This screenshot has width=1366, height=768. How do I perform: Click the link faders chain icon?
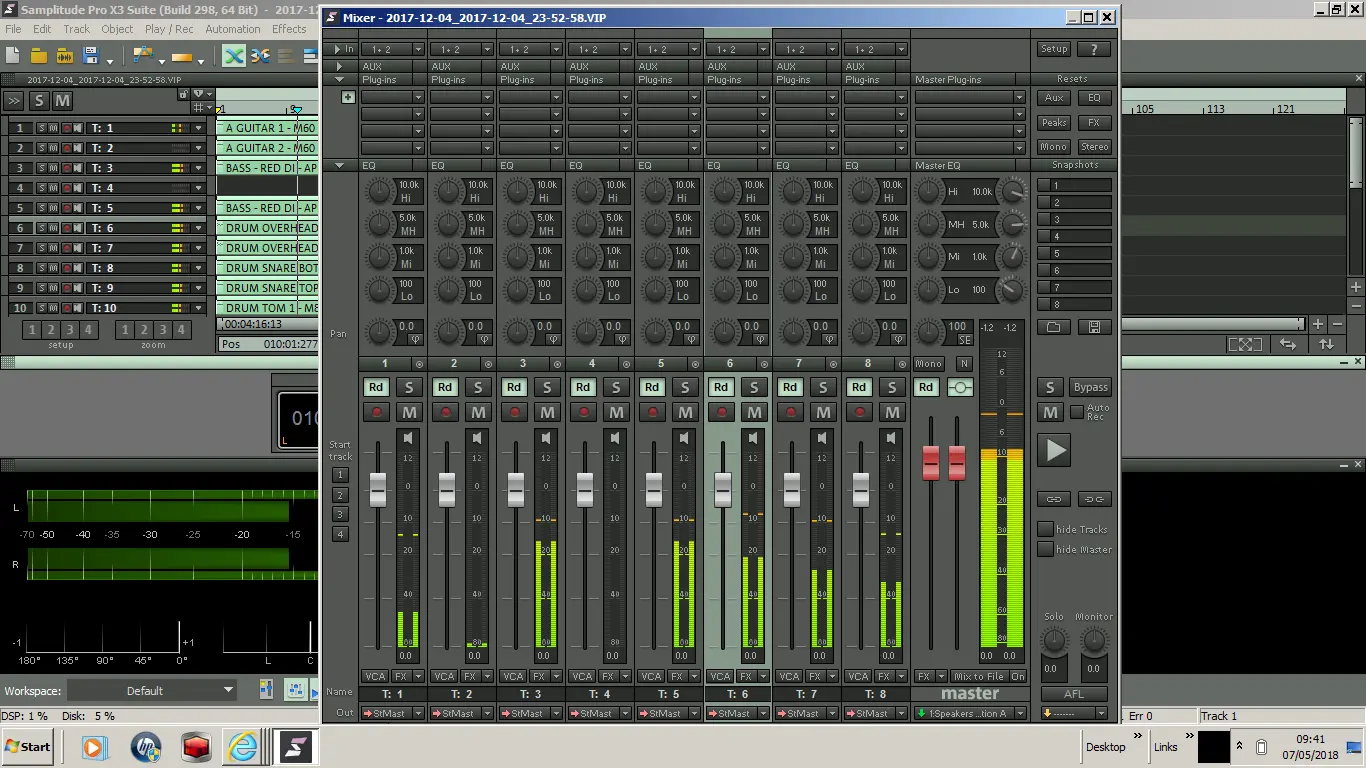point(1053,499)
